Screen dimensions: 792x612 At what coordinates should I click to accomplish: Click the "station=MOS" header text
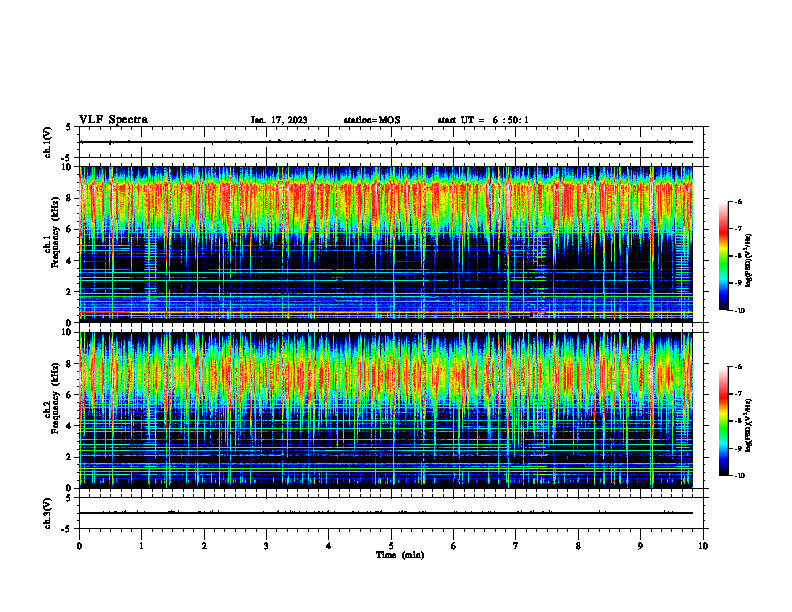[x=372, y=120]
